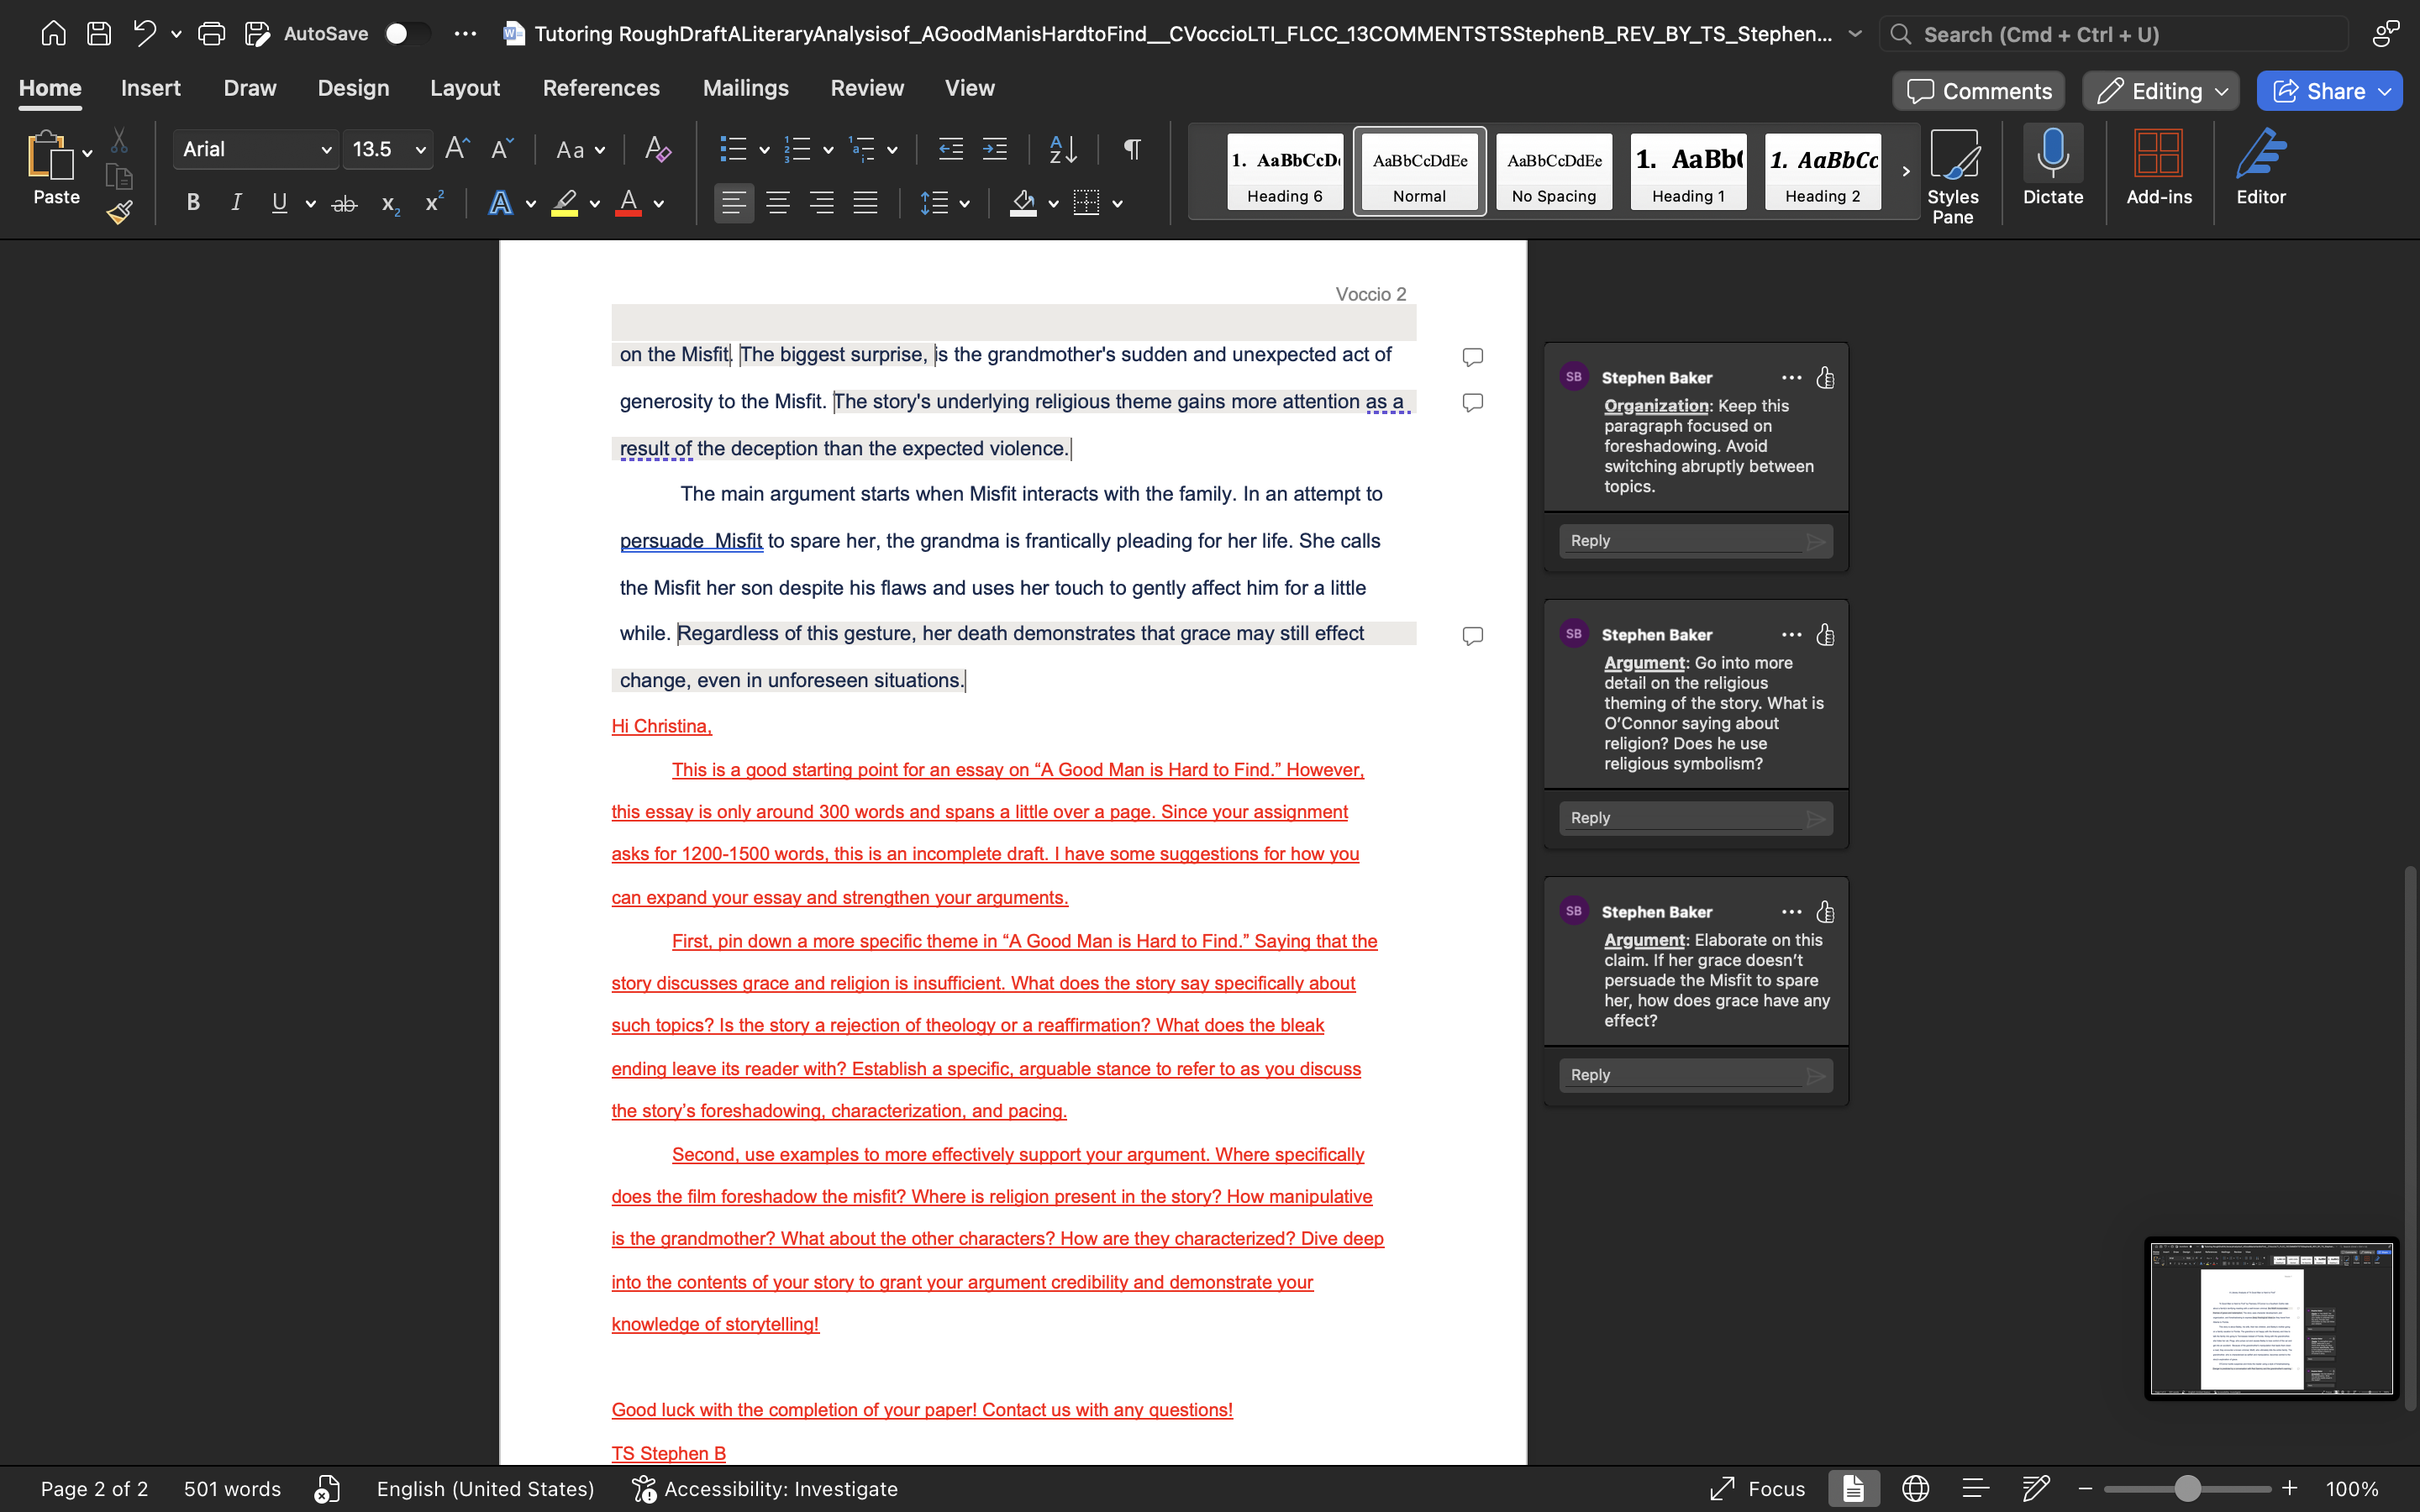Screen dimensions: 2420x1512
Task: Apply strikethrough formatting
Action: click(344, 204)
